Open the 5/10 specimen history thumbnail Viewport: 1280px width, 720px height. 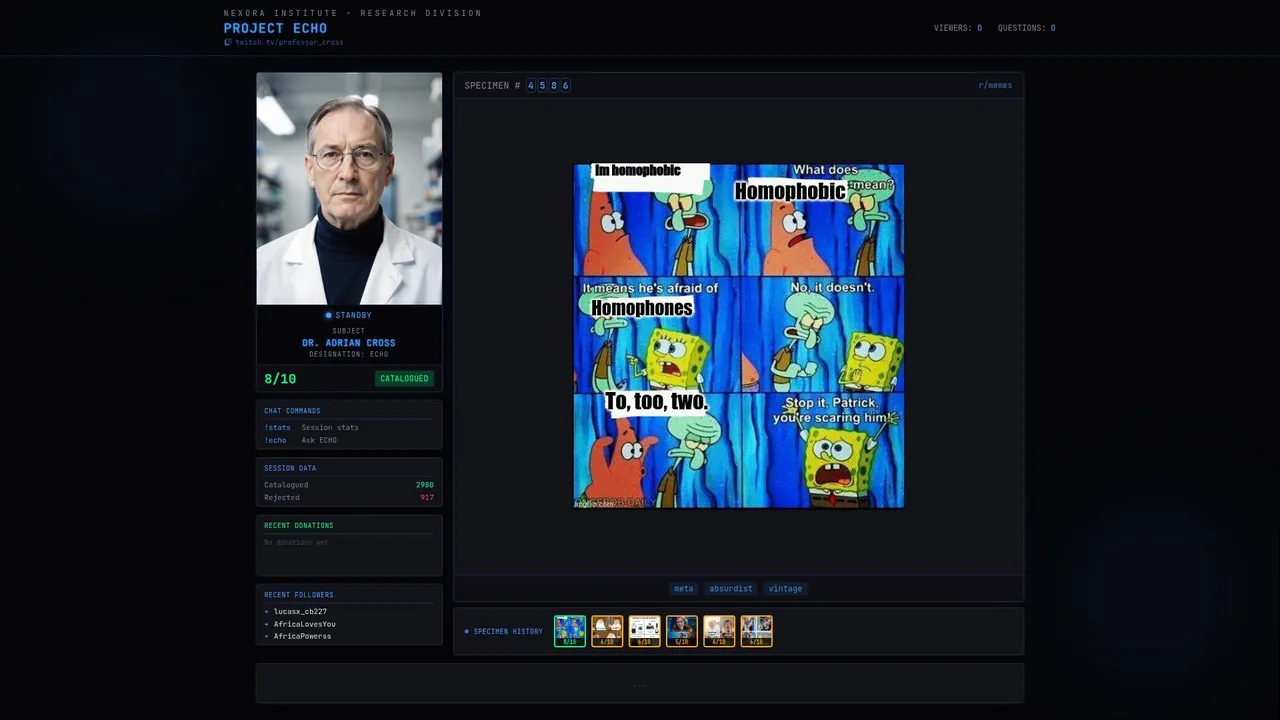[682, 631]
